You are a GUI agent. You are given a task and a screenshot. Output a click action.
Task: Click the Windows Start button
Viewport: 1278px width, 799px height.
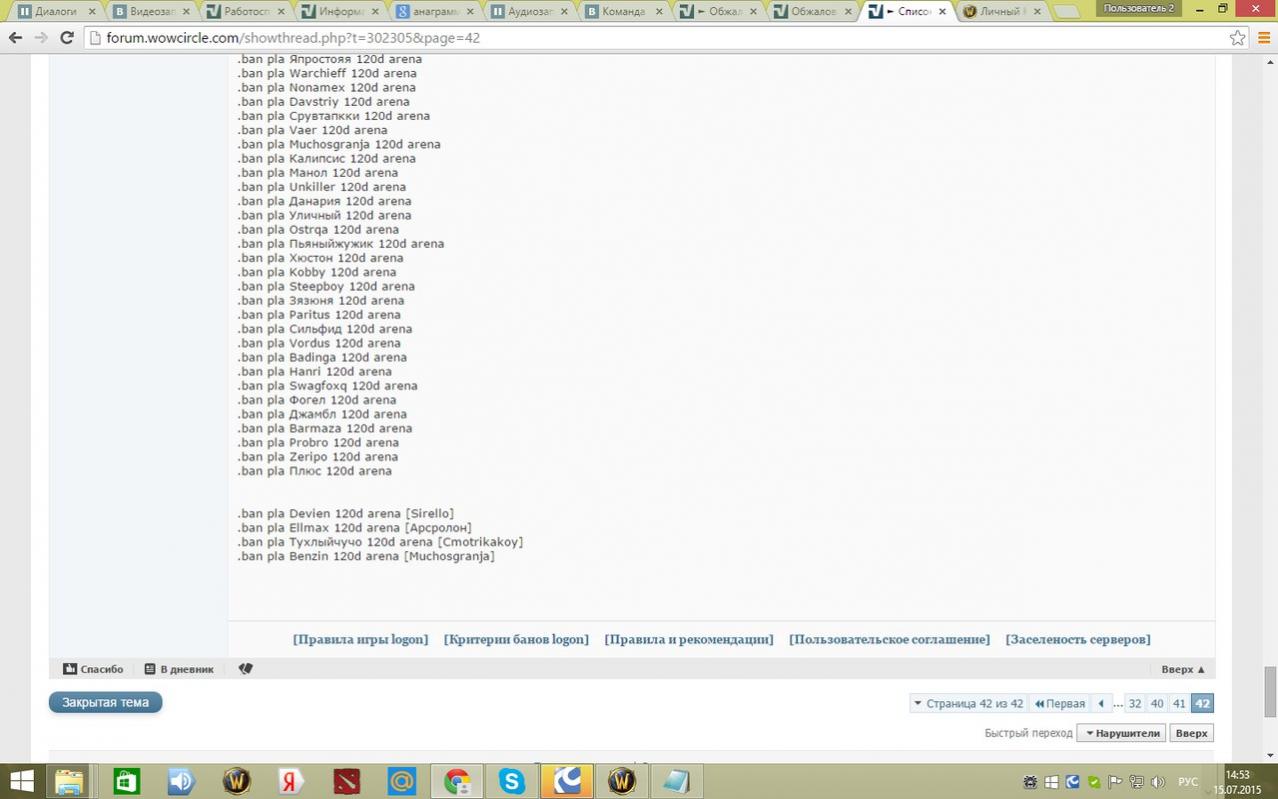click(22, 781)
